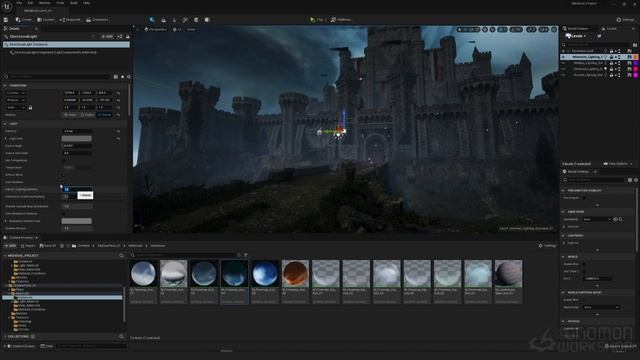Toggle the Scale lock icon
Image resolution: width=640 pixels, height=360 pixels.
[30, 107]
